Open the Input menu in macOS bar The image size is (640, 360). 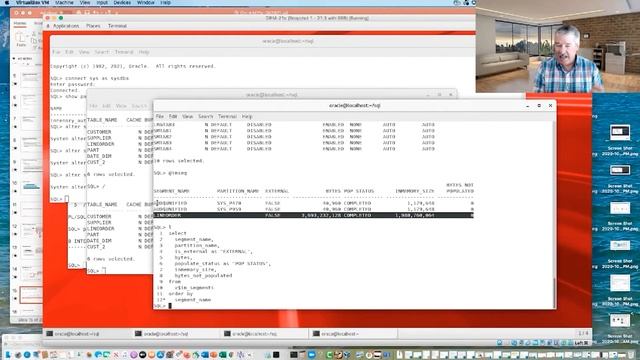pyautogui.click(x=102, y=2)
